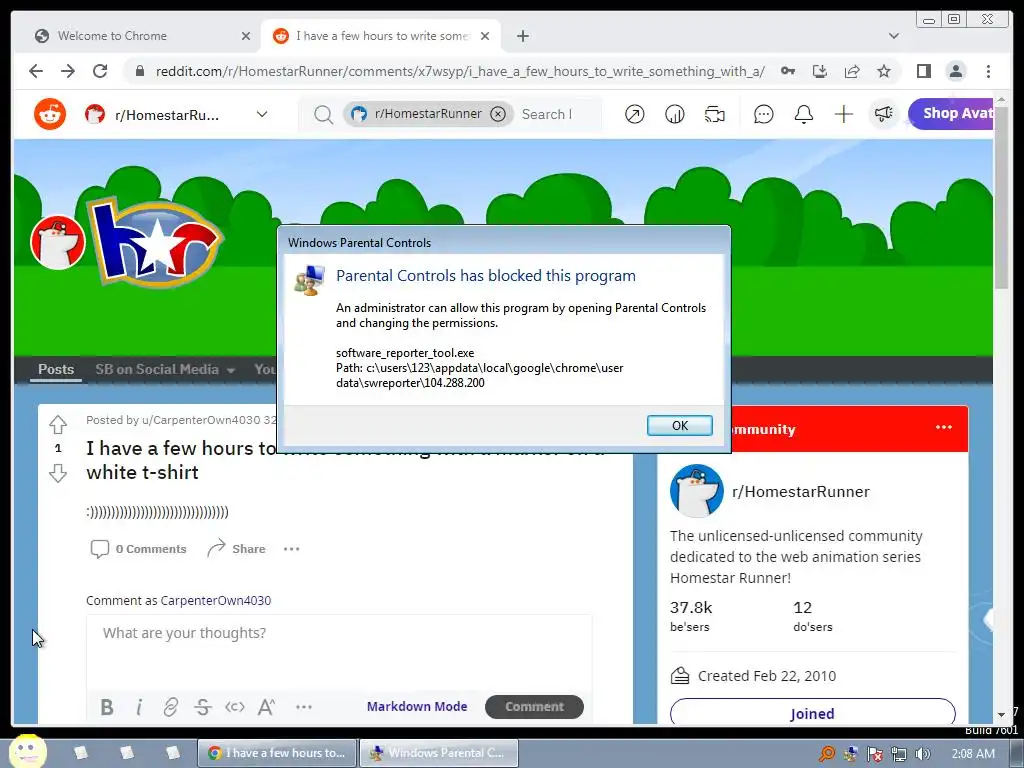Share this page from the address bar
The width and height of the screenshot is (1024, 768).
click(x=852, y=71)
